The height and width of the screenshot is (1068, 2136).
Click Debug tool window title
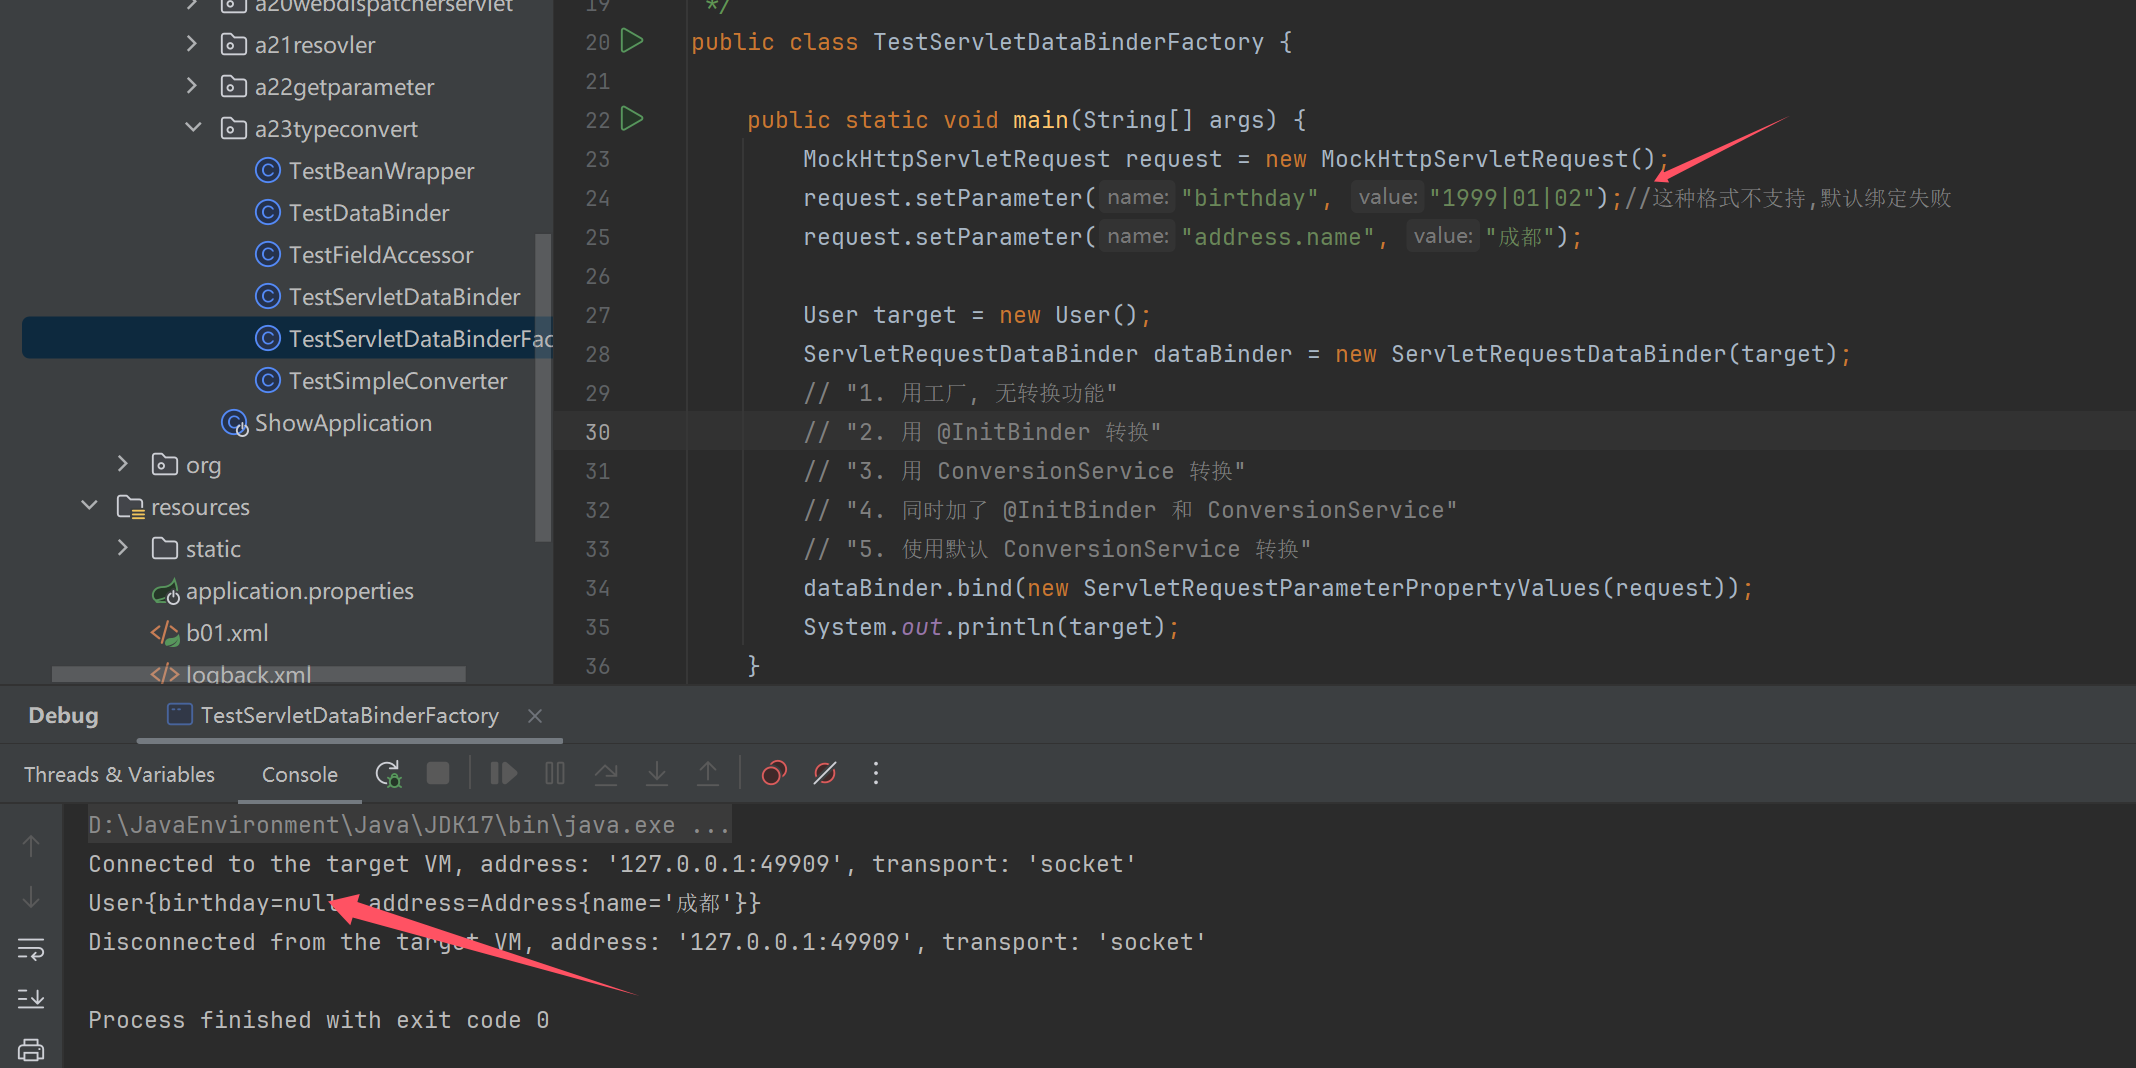[63, 716]
